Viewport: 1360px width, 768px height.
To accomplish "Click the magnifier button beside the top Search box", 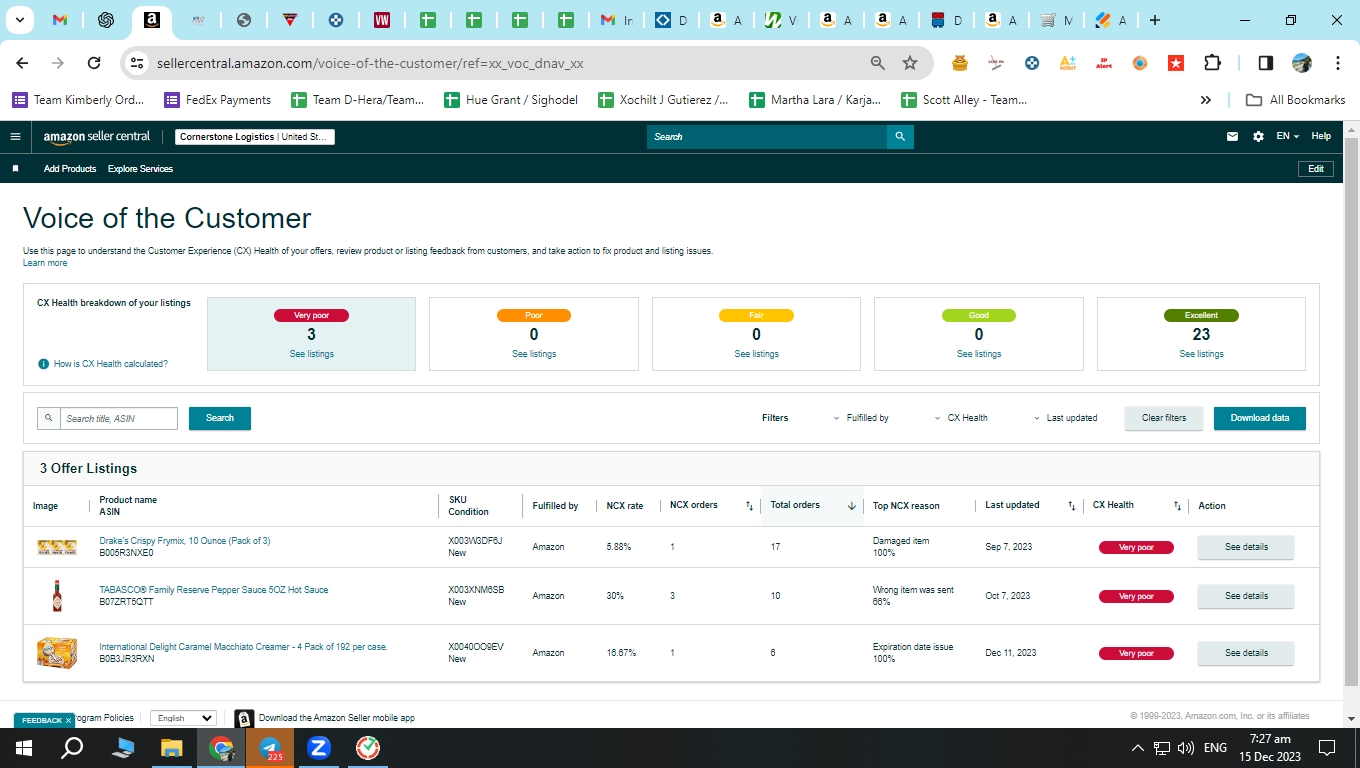I will coord(900,137).
